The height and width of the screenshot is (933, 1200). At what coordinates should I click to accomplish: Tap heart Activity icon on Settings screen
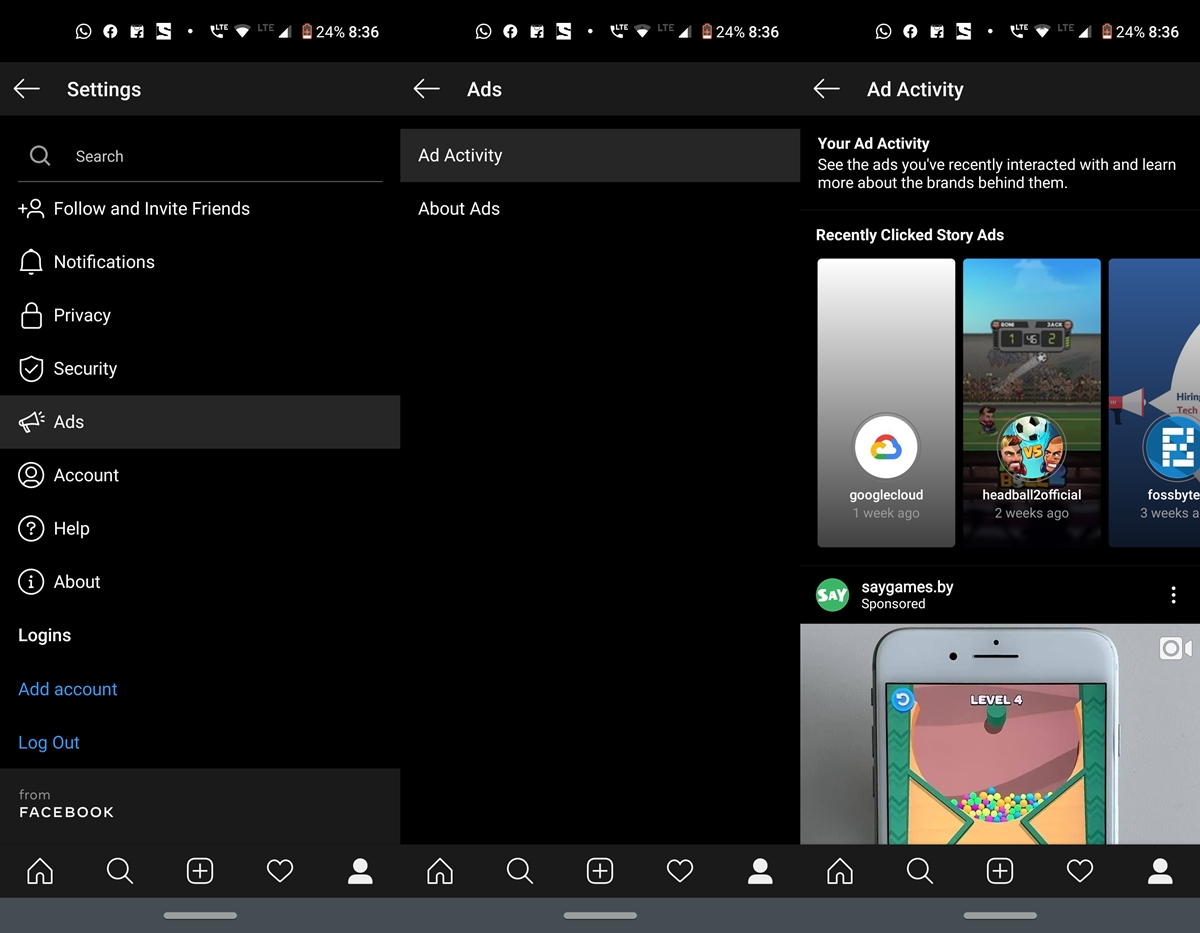280,871
